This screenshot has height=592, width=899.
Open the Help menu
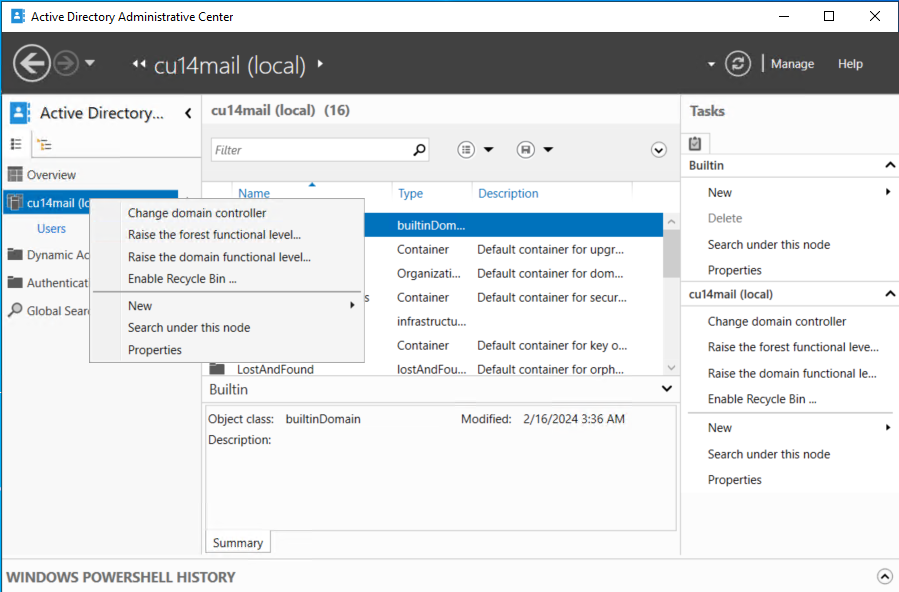(850, 64)
